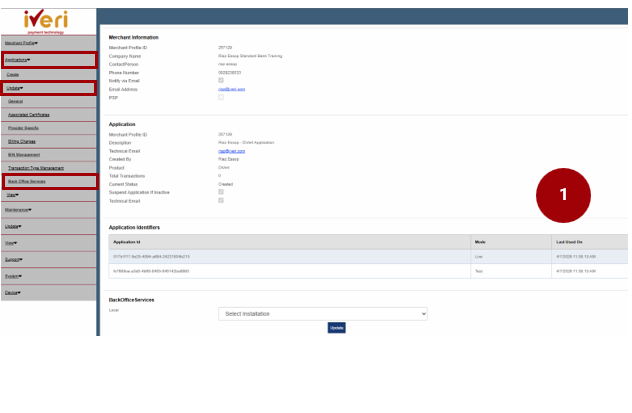Toggle the Notify via Email checkbox
This screenshot has height=413, width=632.
point(221,80)
